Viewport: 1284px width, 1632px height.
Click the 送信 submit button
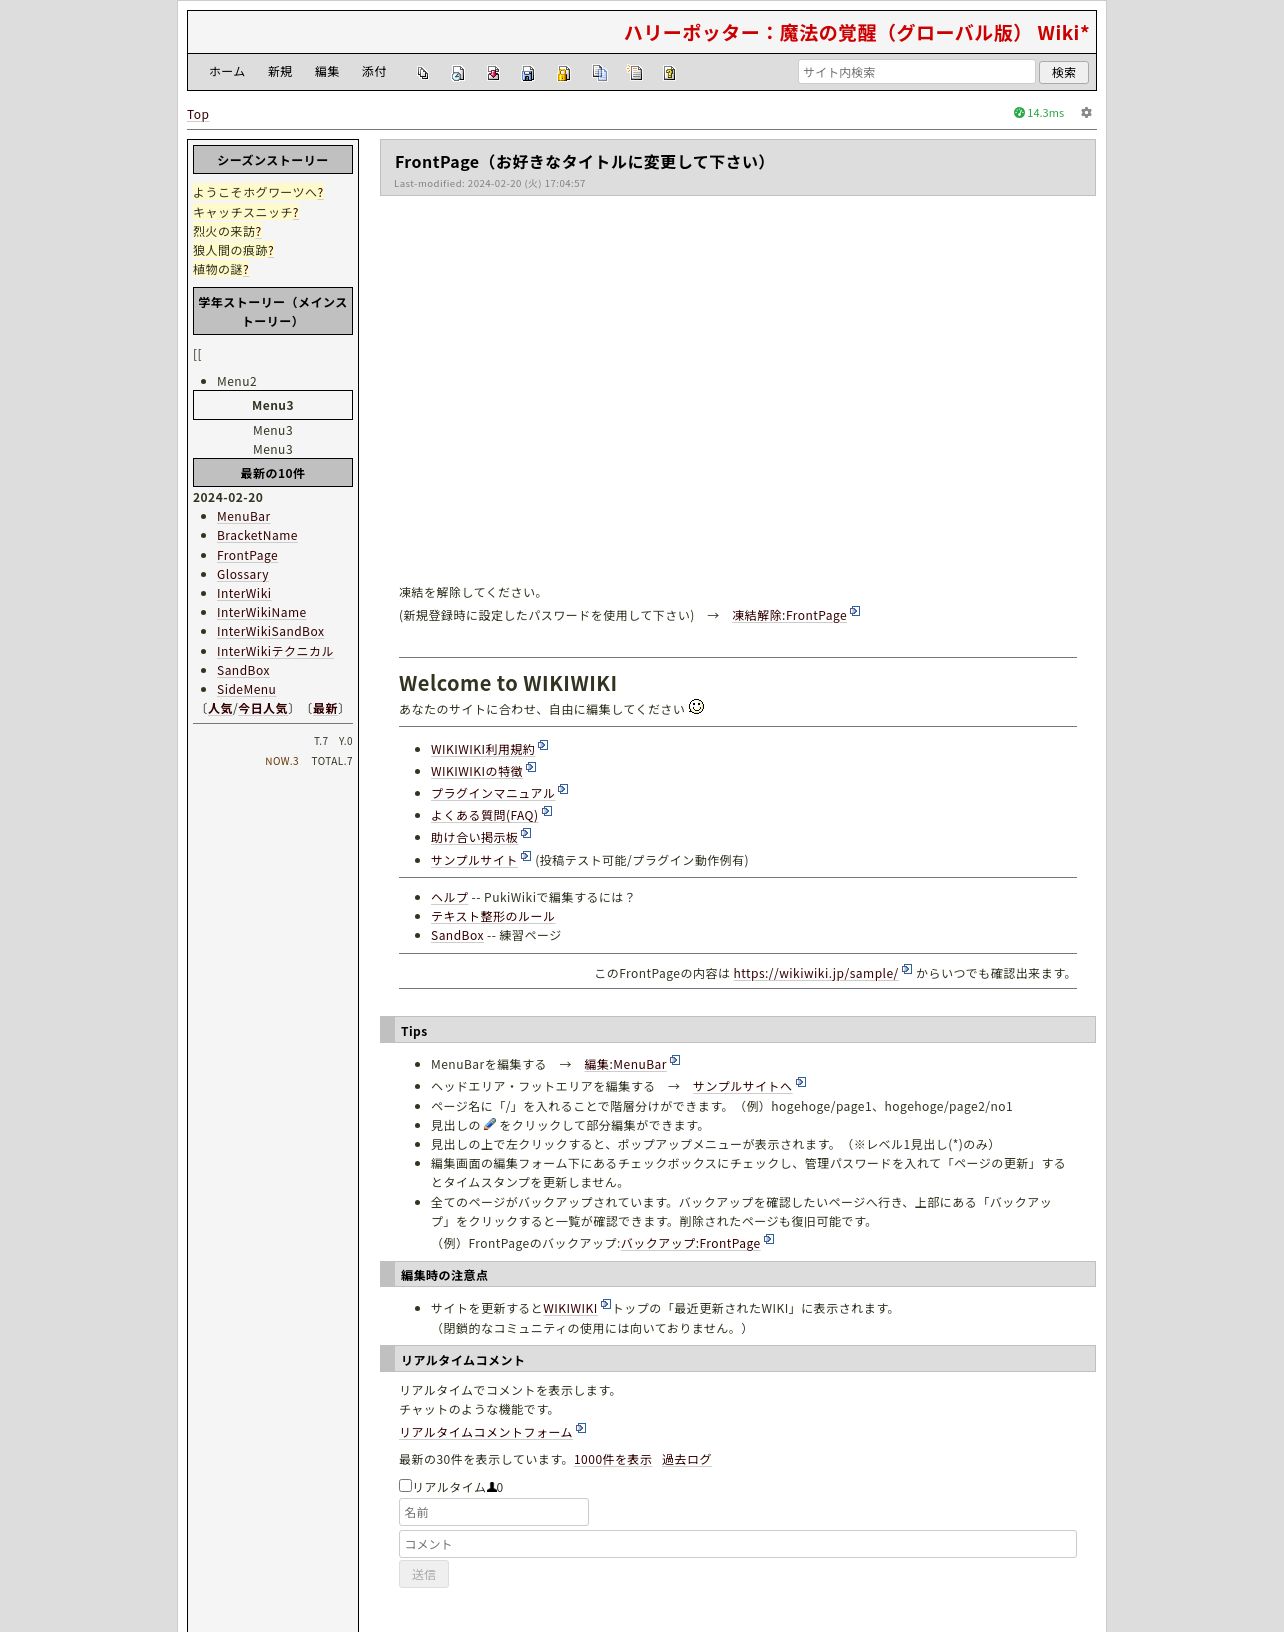pyautogui.click(x=424, y=1574)
